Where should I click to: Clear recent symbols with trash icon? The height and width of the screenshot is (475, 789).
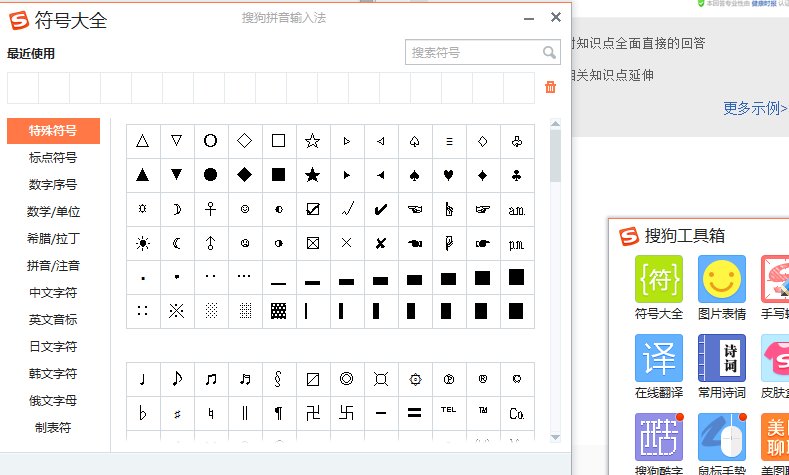click(x=550, y=87)
